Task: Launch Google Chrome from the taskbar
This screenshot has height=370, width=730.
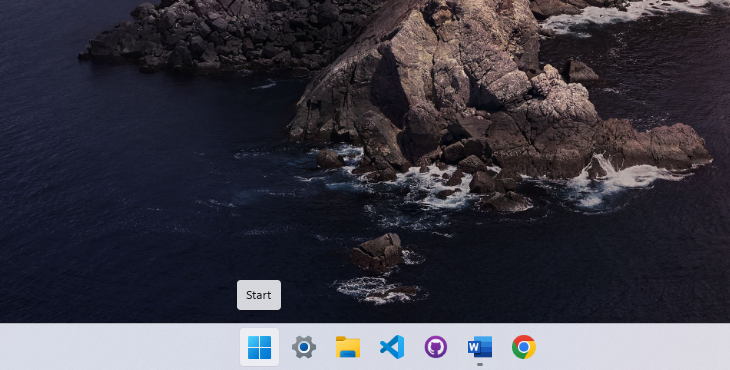Action: pyautogui.click(x=524, y=347)
